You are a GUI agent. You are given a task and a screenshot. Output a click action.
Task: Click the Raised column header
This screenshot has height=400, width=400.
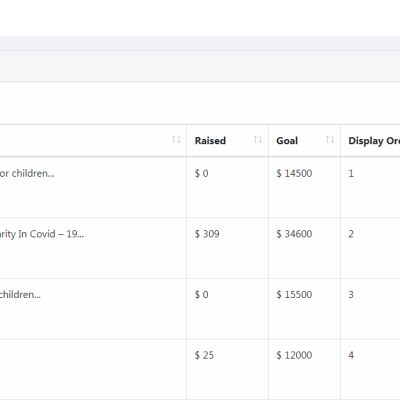coord(210,141)
